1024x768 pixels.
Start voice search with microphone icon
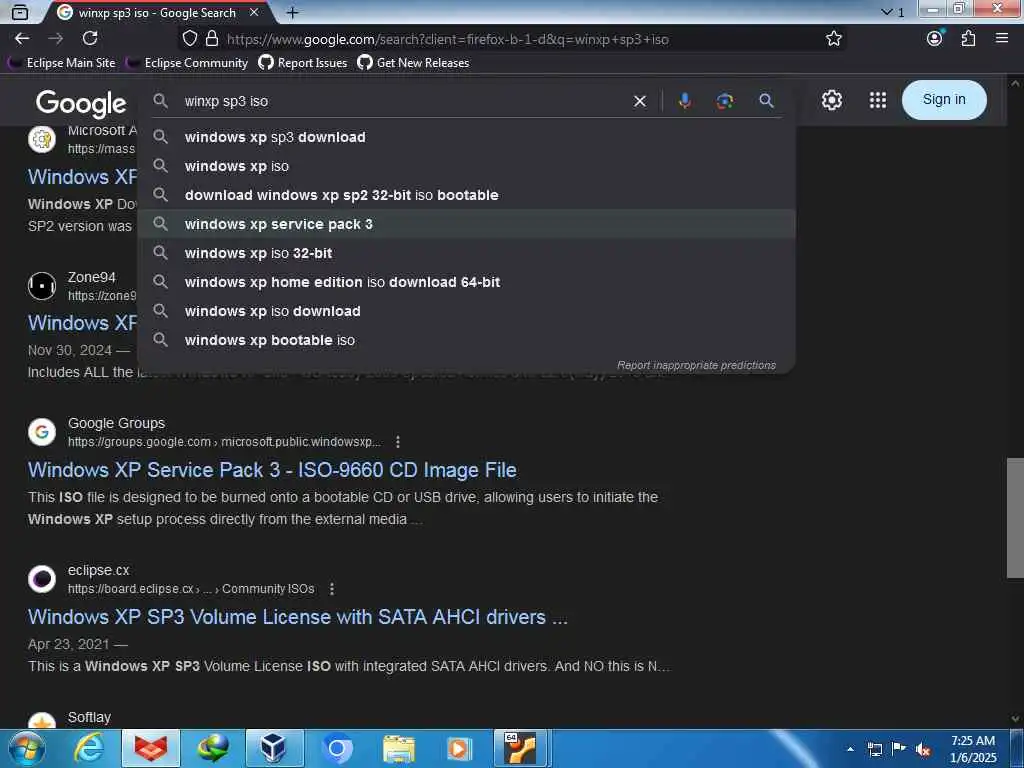684,101
